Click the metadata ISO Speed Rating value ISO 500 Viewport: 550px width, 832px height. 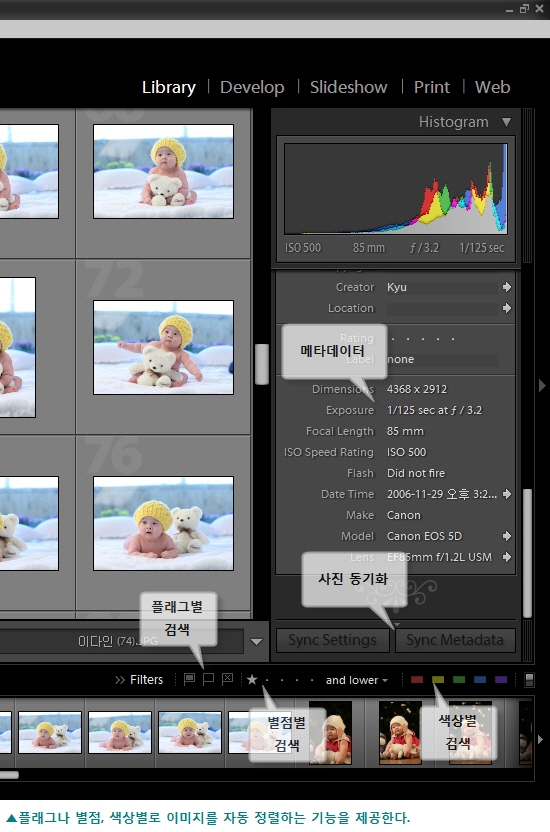click(x=406, y=452)
